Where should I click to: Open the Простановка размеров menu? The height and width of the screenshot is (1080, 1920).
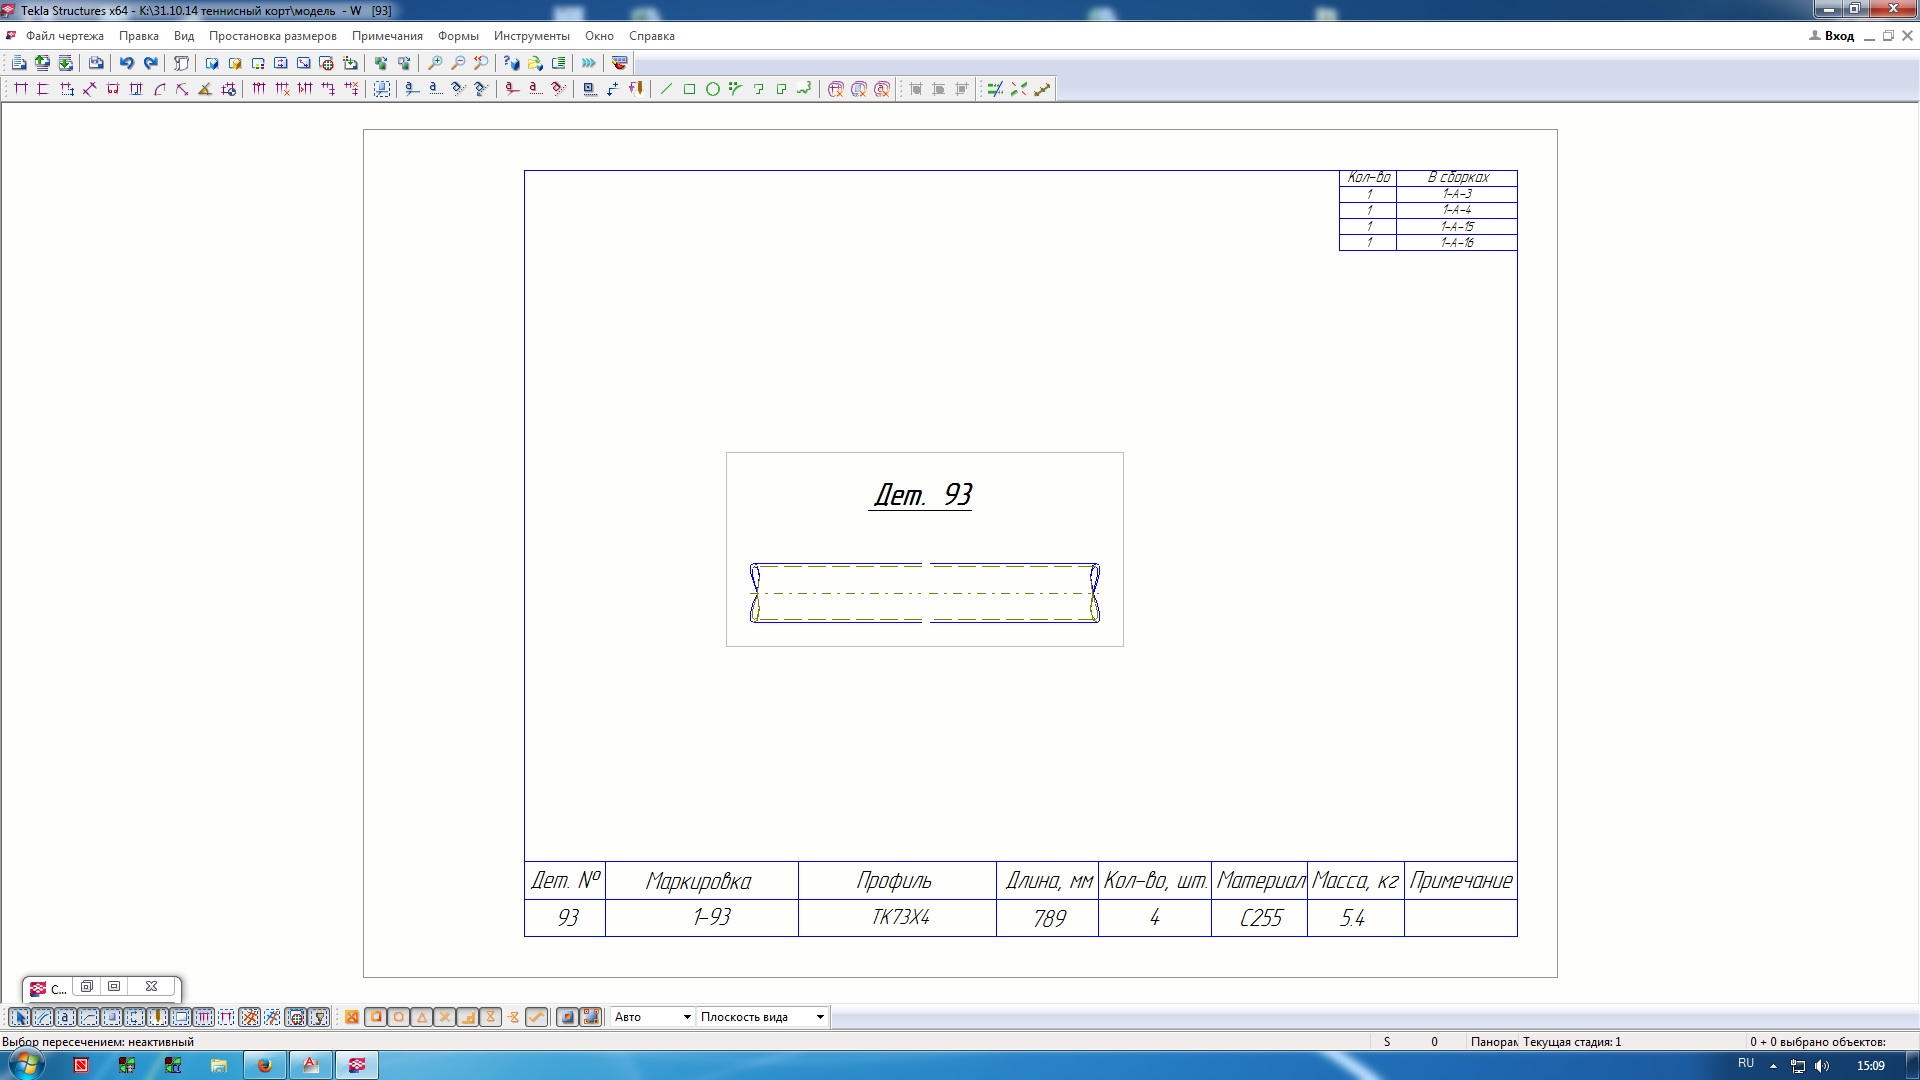272,36
